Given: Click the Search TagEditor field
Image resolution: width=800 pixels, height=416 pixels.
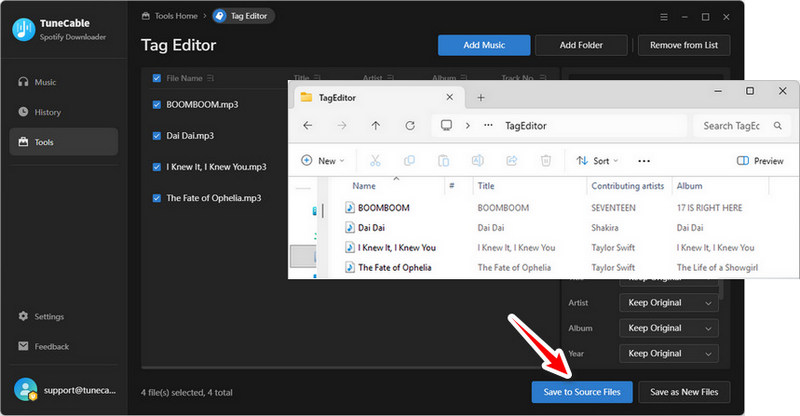Looking at the screenshot, I should pos(741,126).
